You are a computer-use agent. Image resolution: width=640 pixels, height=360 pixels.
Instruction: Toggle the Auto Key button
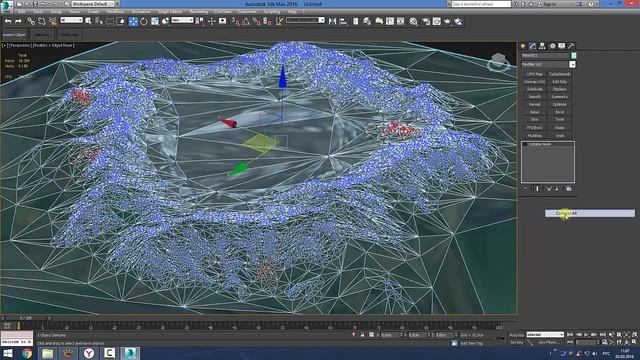click(x=516, y=335)
